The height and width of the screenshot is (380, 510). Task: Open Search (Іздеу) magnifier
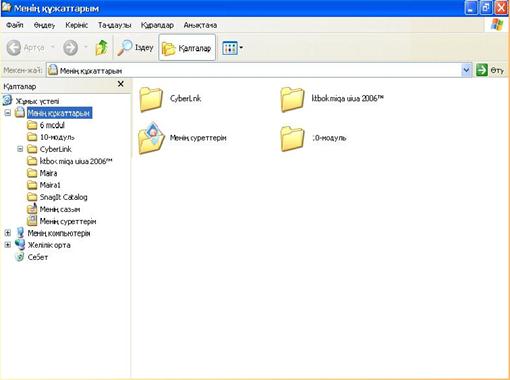tap(125, 48)
